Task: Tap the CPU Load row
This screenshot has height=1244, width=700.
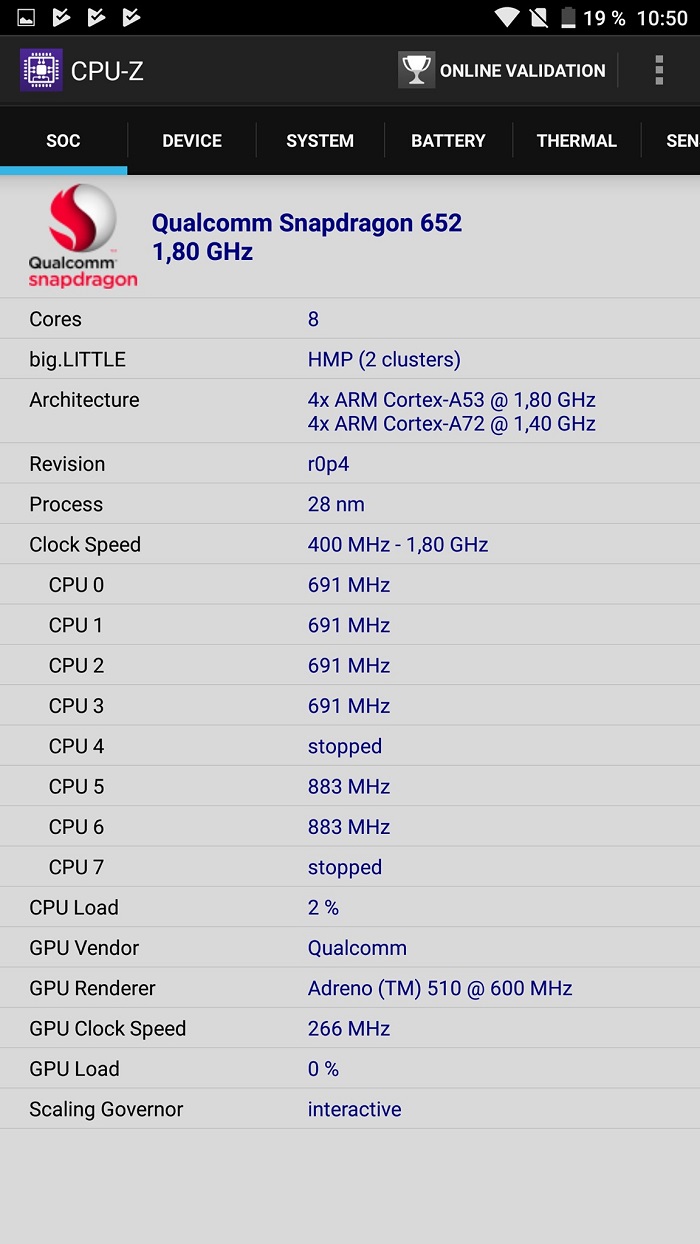Action: [350, 907]
